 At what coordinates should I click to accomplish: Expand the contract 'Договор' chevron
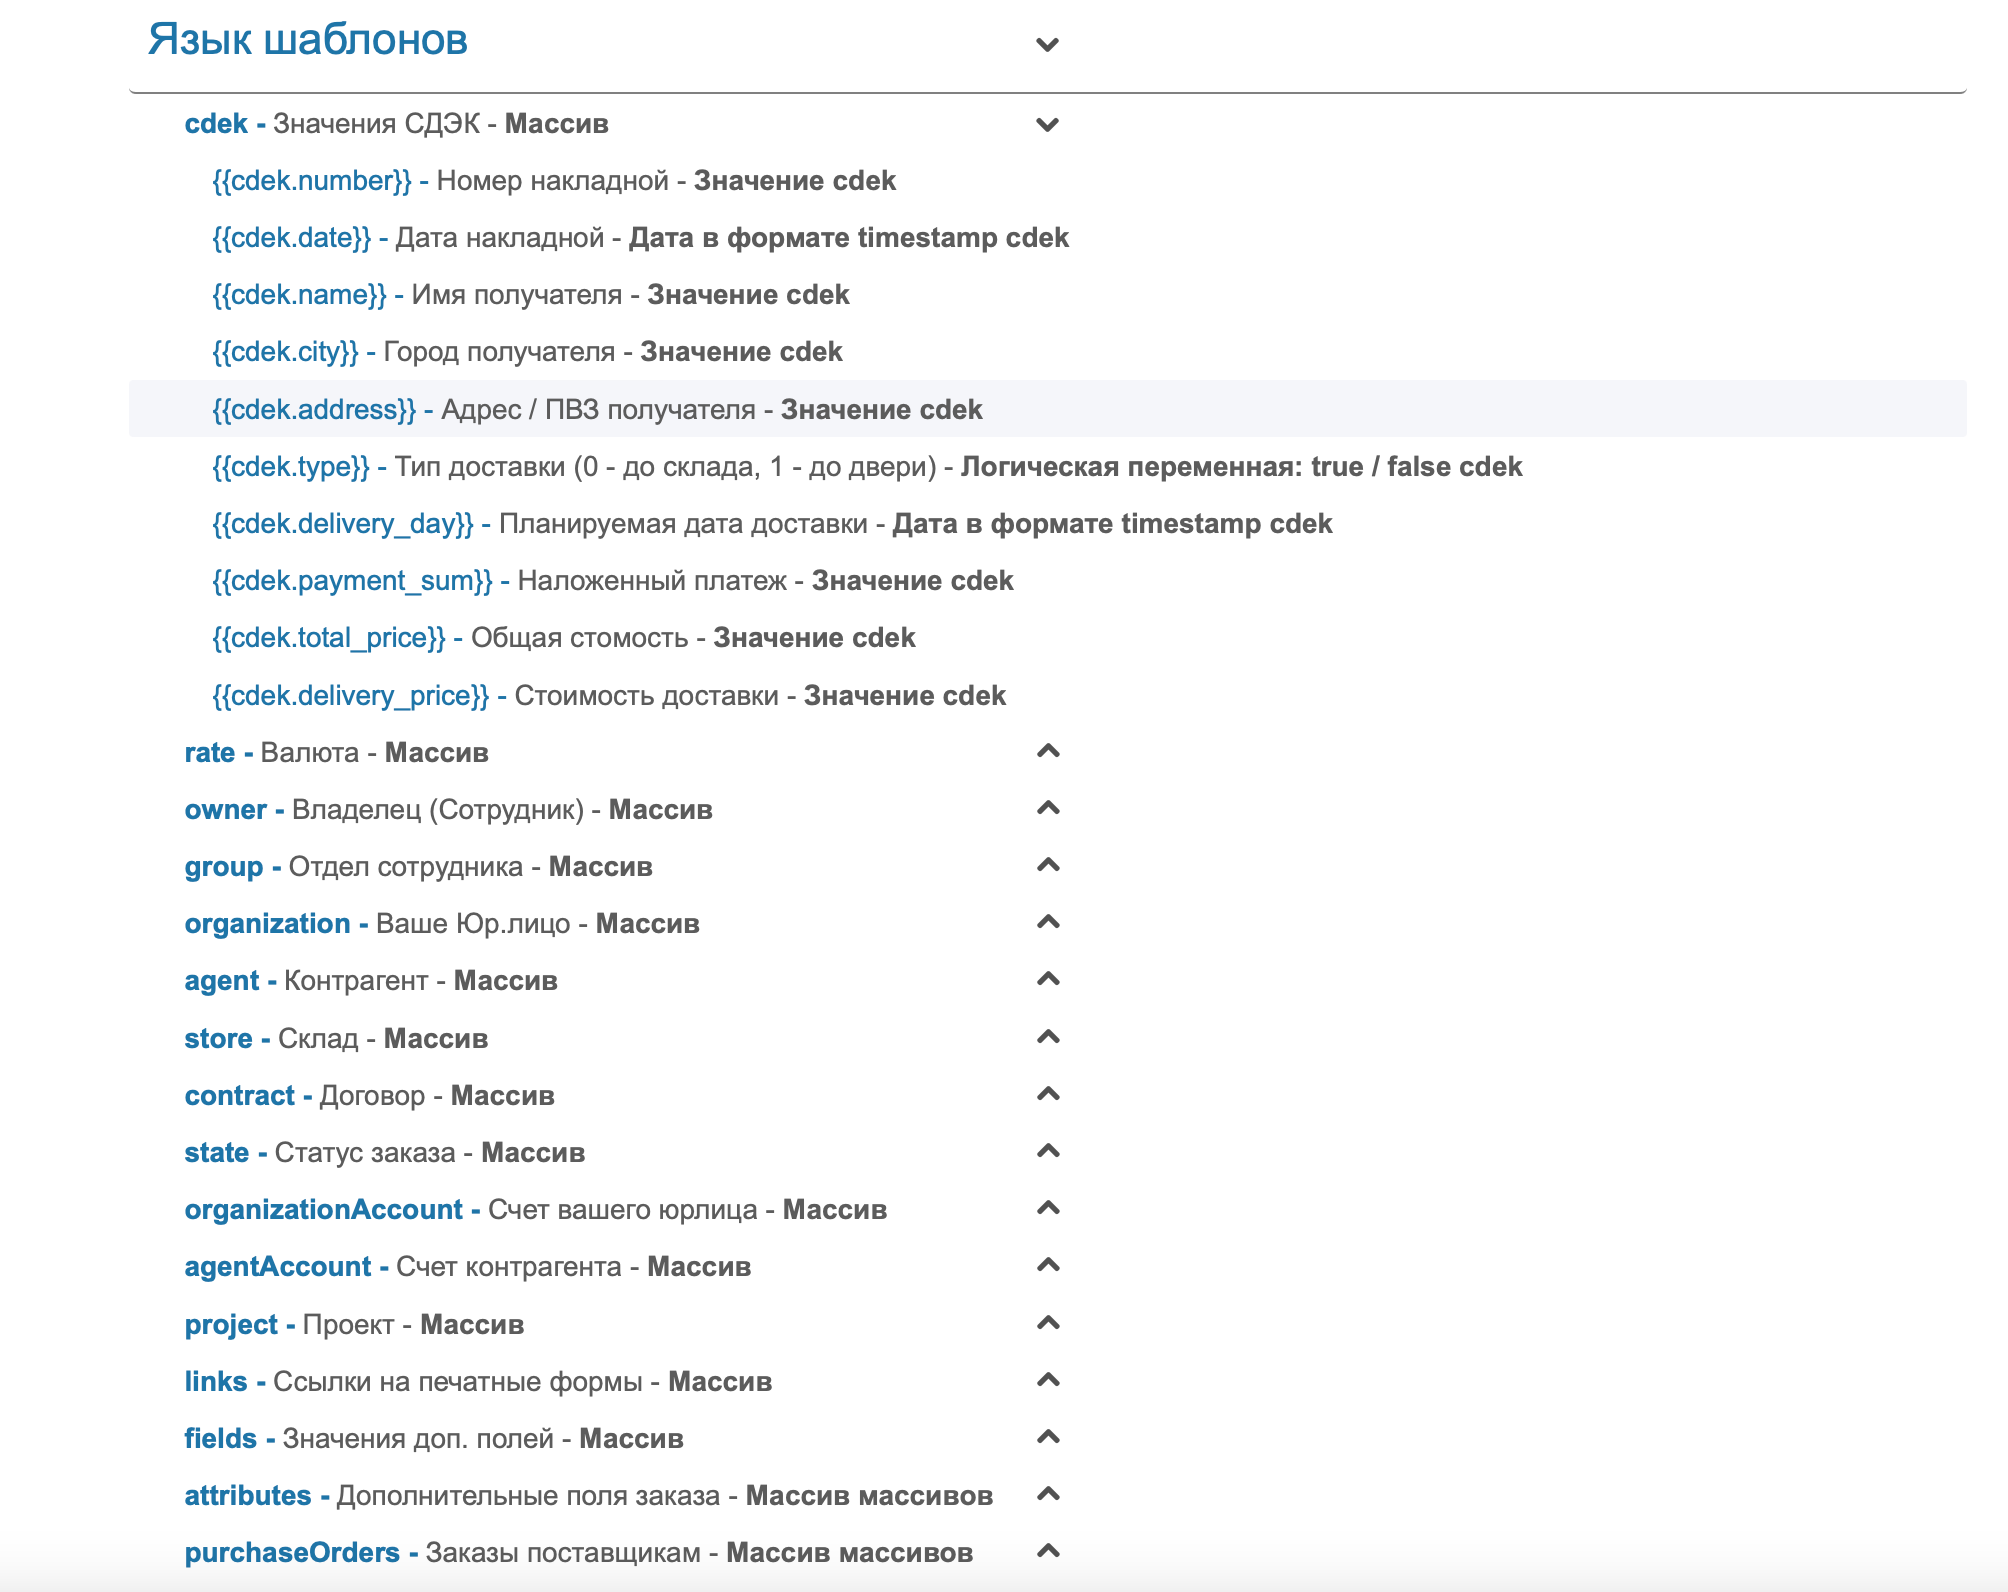1047,1094
